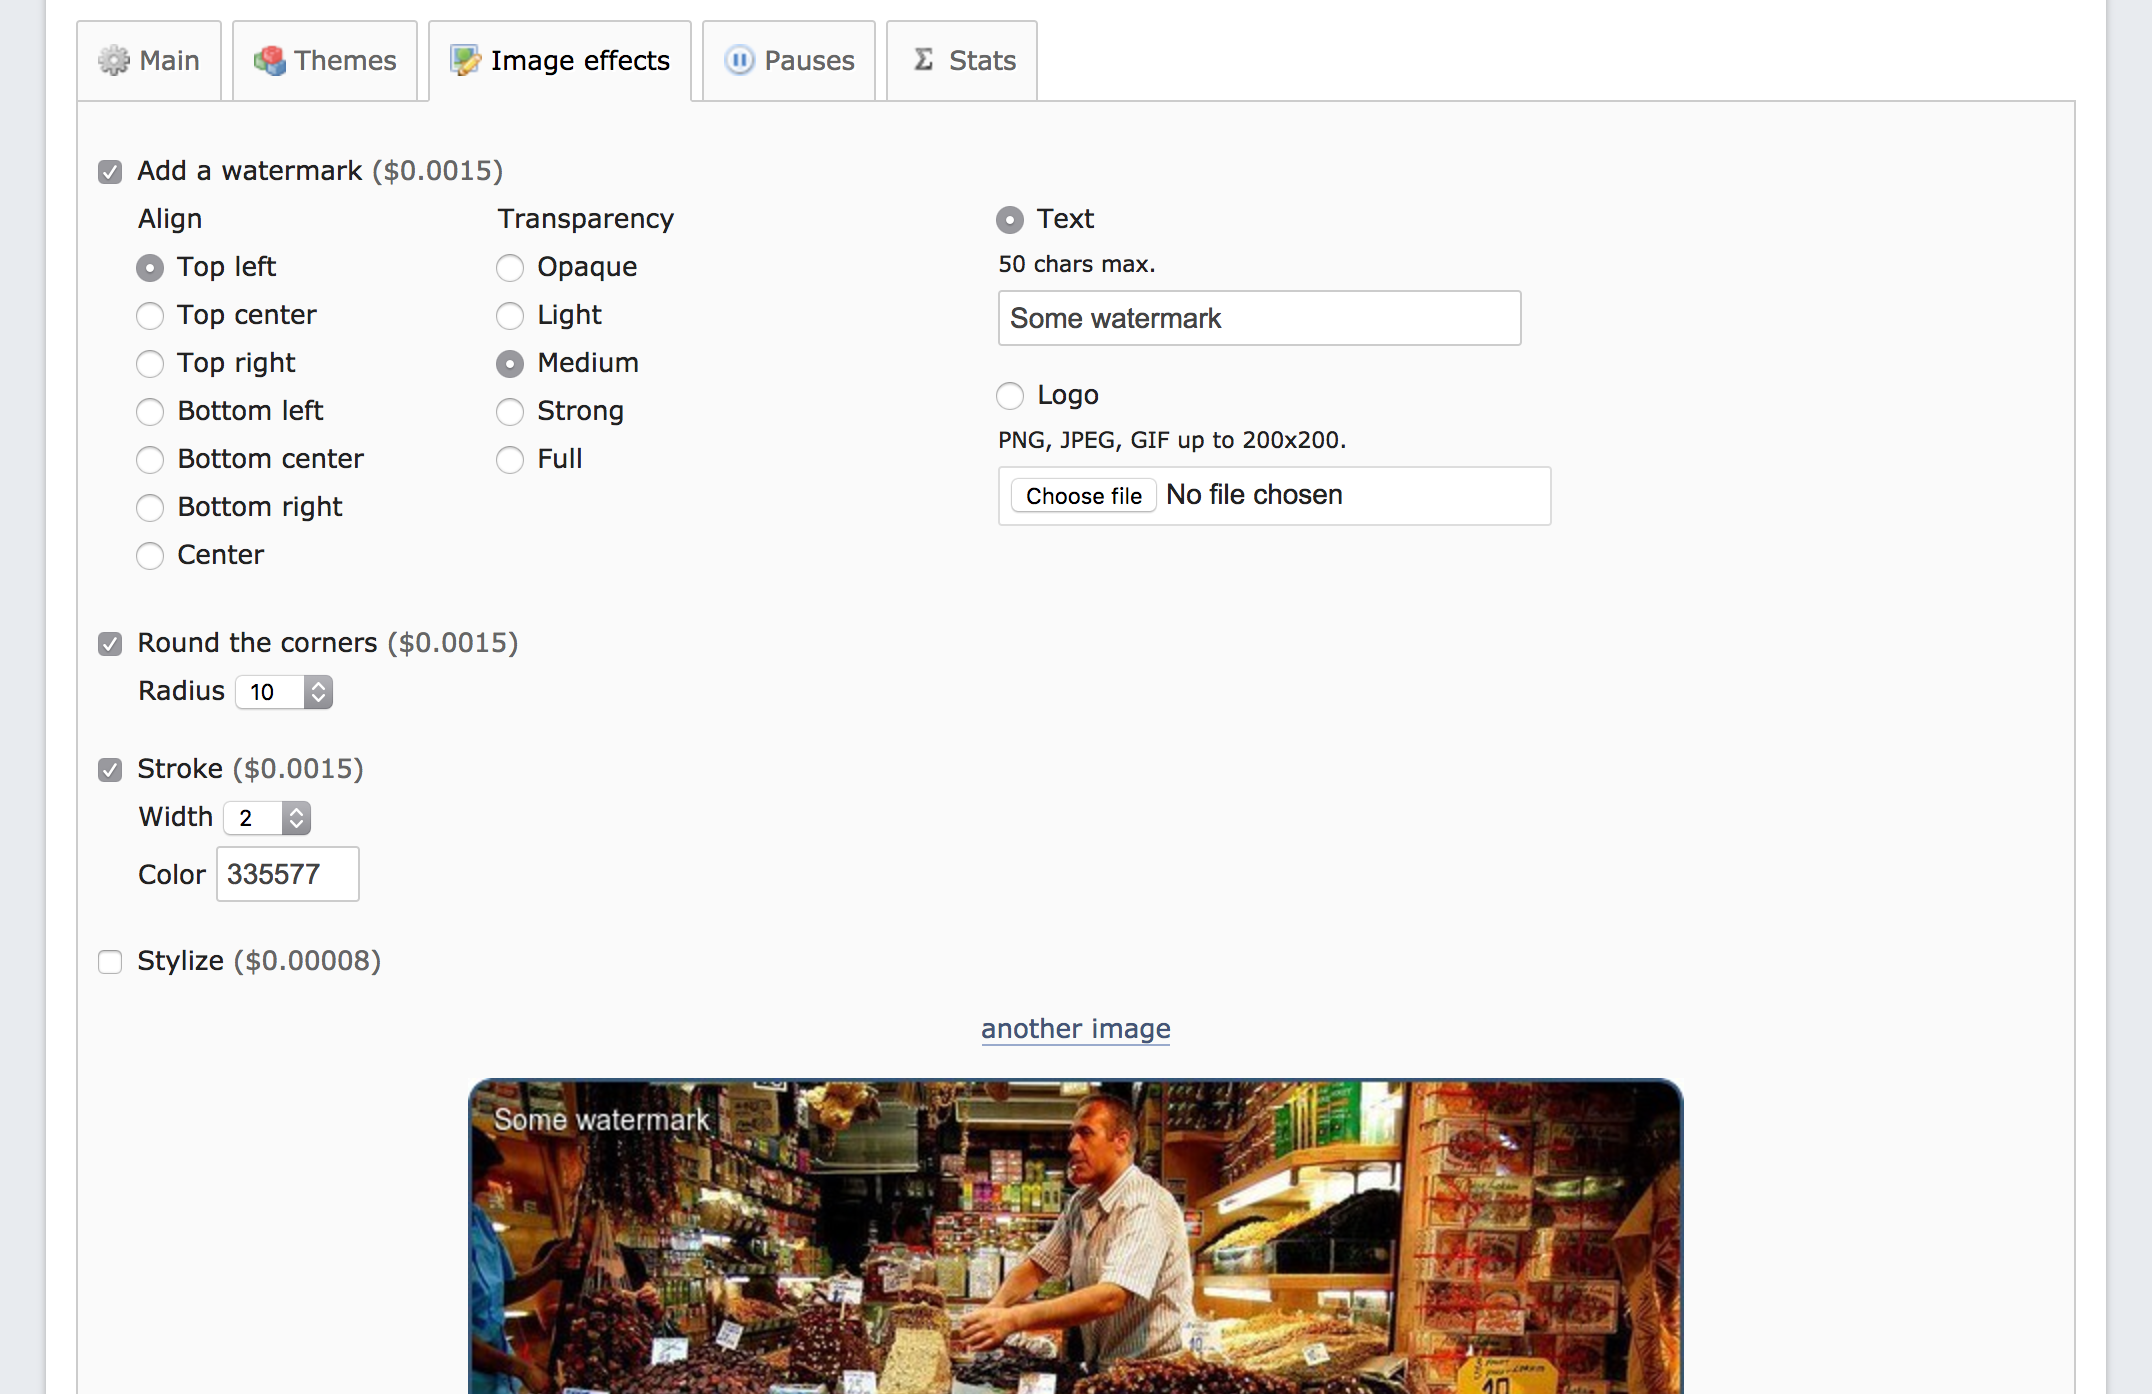Select the Logo watermark radio button
2152x1394 pixels.
pos(1010,396)
